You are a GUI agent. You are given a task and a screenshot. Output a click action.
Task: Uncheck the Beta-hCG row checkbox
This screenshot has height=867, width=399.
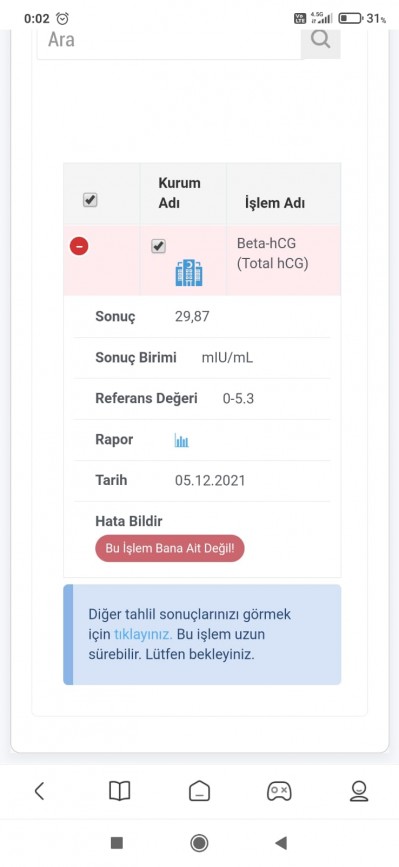159,246
